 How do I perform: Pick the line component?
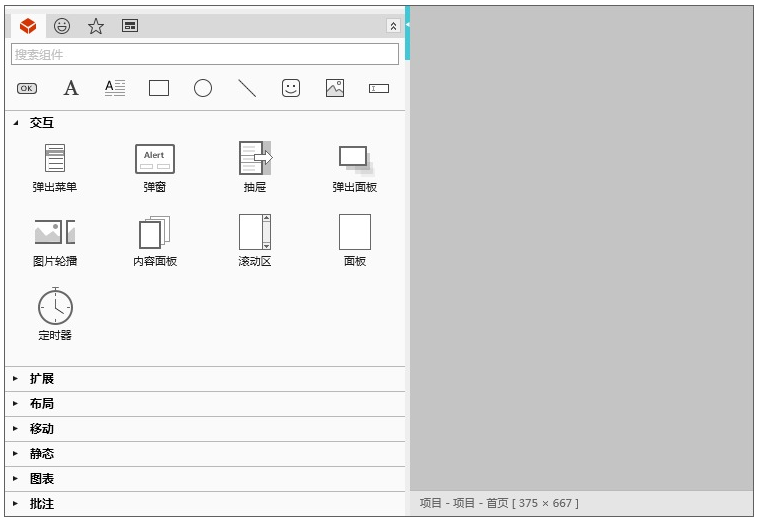click(247, 88)
